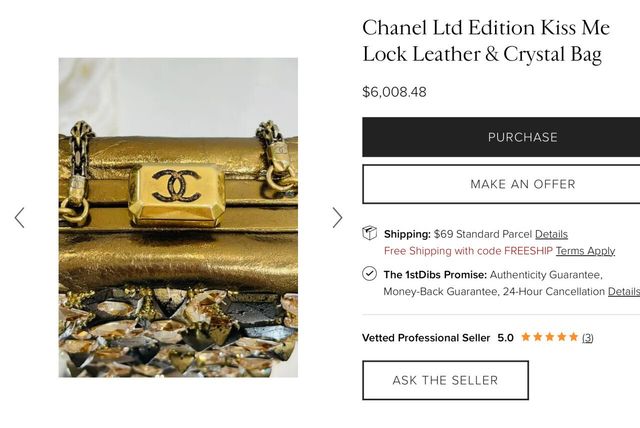The height and width of the screenshot is (428, 640).
Task: Click the 1stDibs Promise checkmark icon
Action: click(x=370, y=274)
